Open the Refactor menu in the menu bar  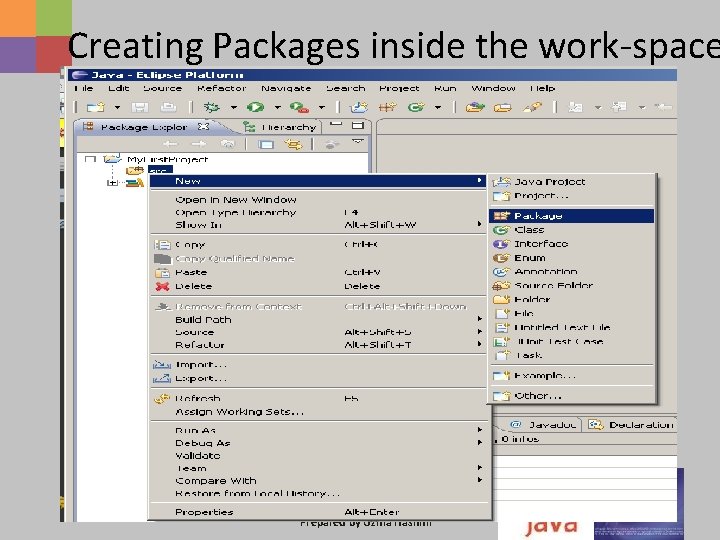click(222, 88)
